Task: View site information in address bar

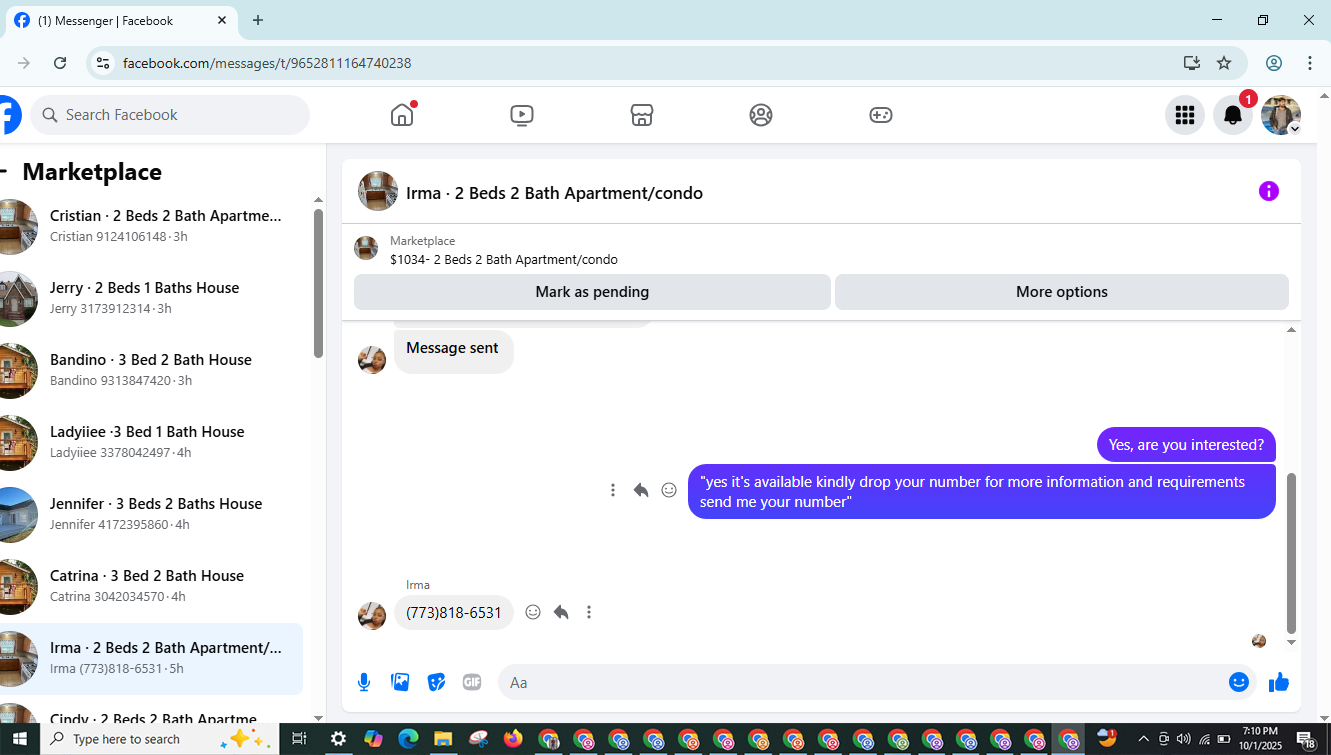Action: (102, 63)
